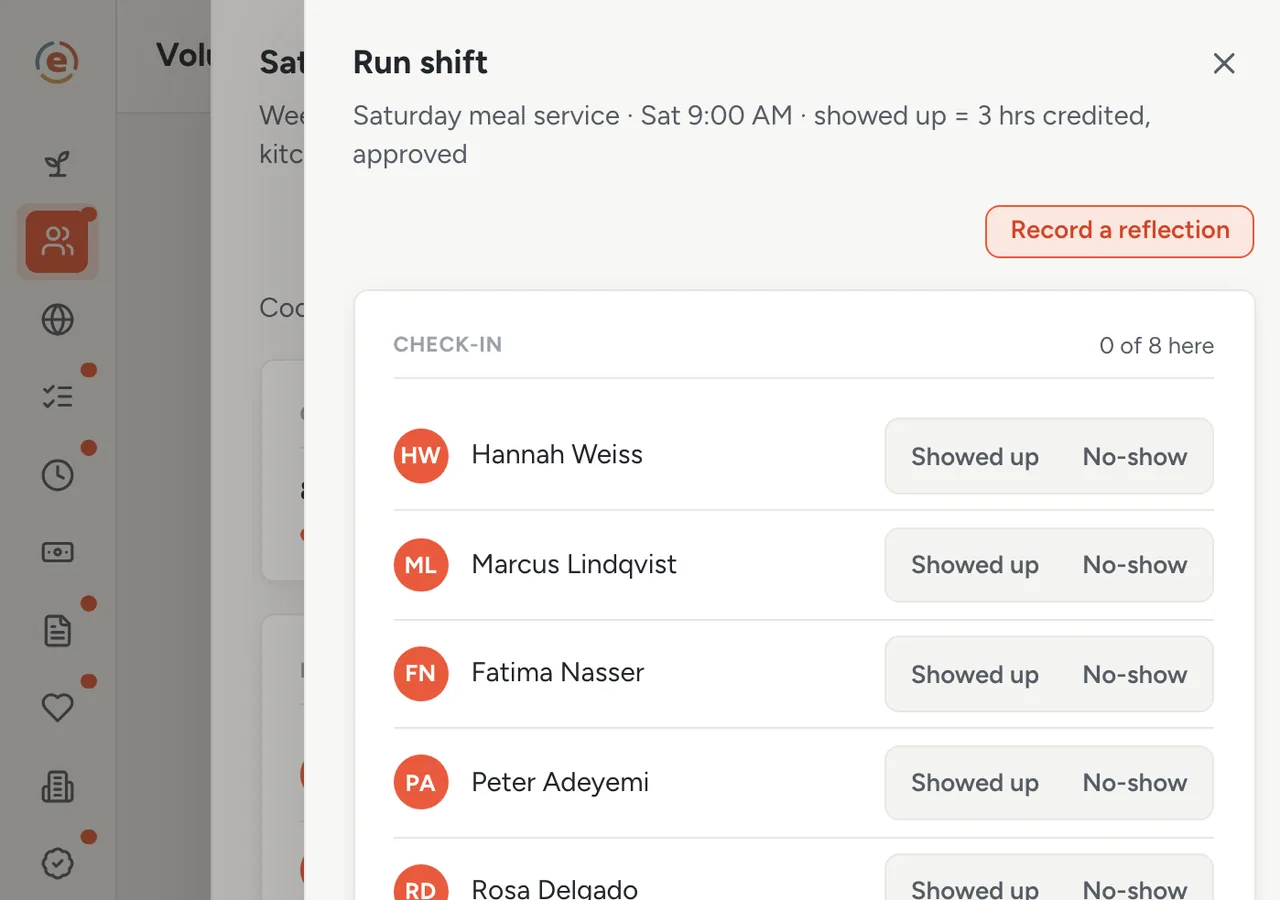Viewport: 1280px width, 900px height.
Task: Open the sprout icon in sidebar
Action: point(57,164)
